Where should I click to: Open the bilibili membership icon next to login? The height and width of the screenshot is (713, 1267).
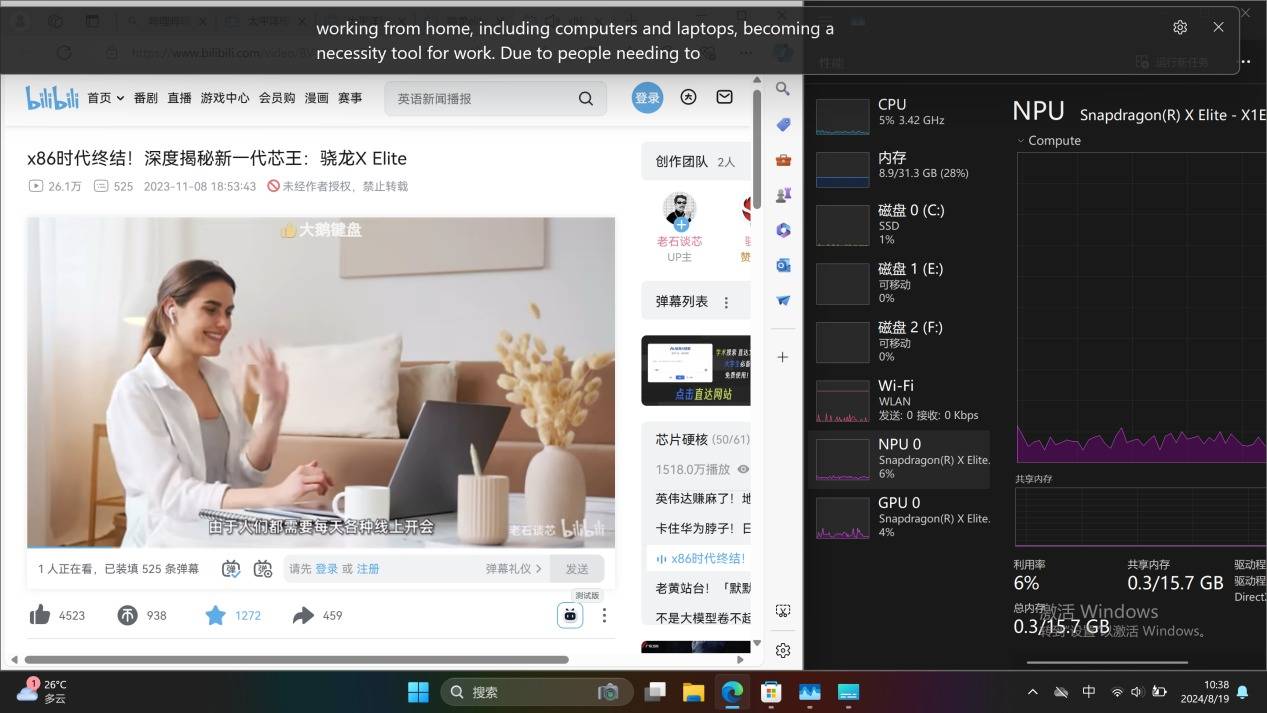pos(689,98)
